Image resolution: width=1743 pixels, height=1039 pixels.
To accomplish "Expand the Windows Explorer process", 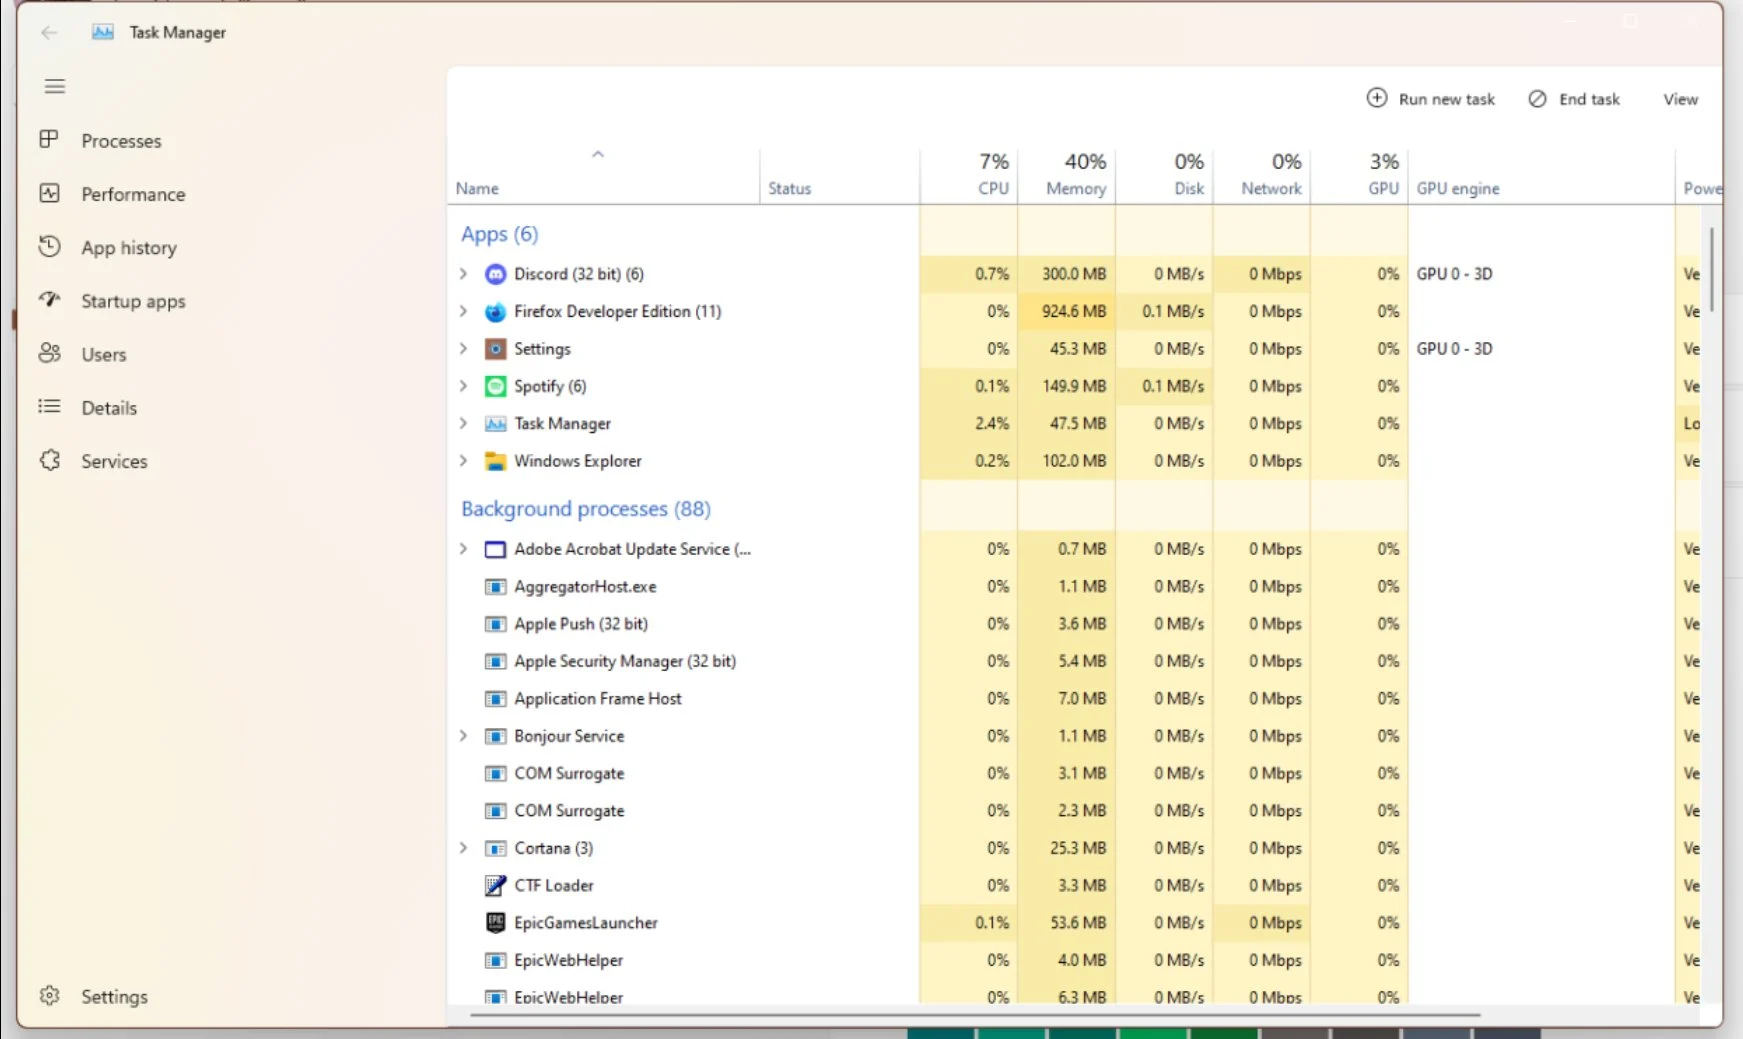I will click(x=463, y=460).
